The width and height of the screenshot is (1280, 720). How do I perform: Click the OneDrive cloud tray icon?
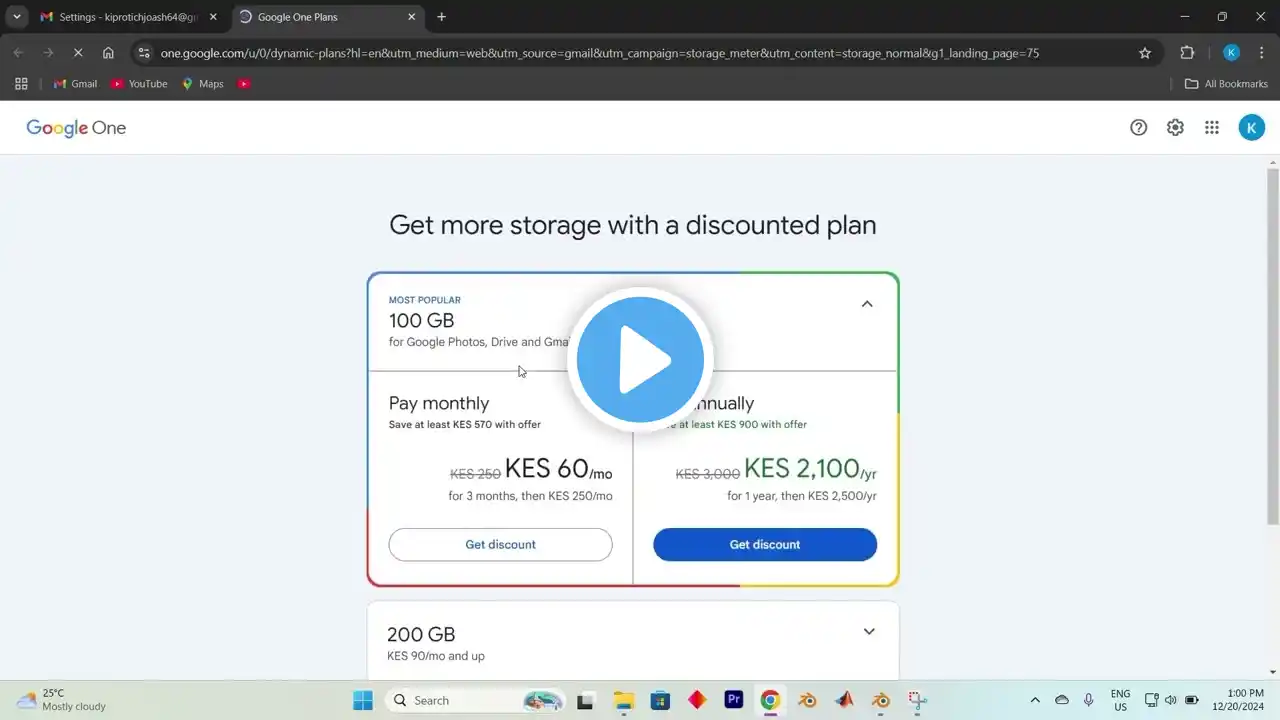coord(1062,700)
